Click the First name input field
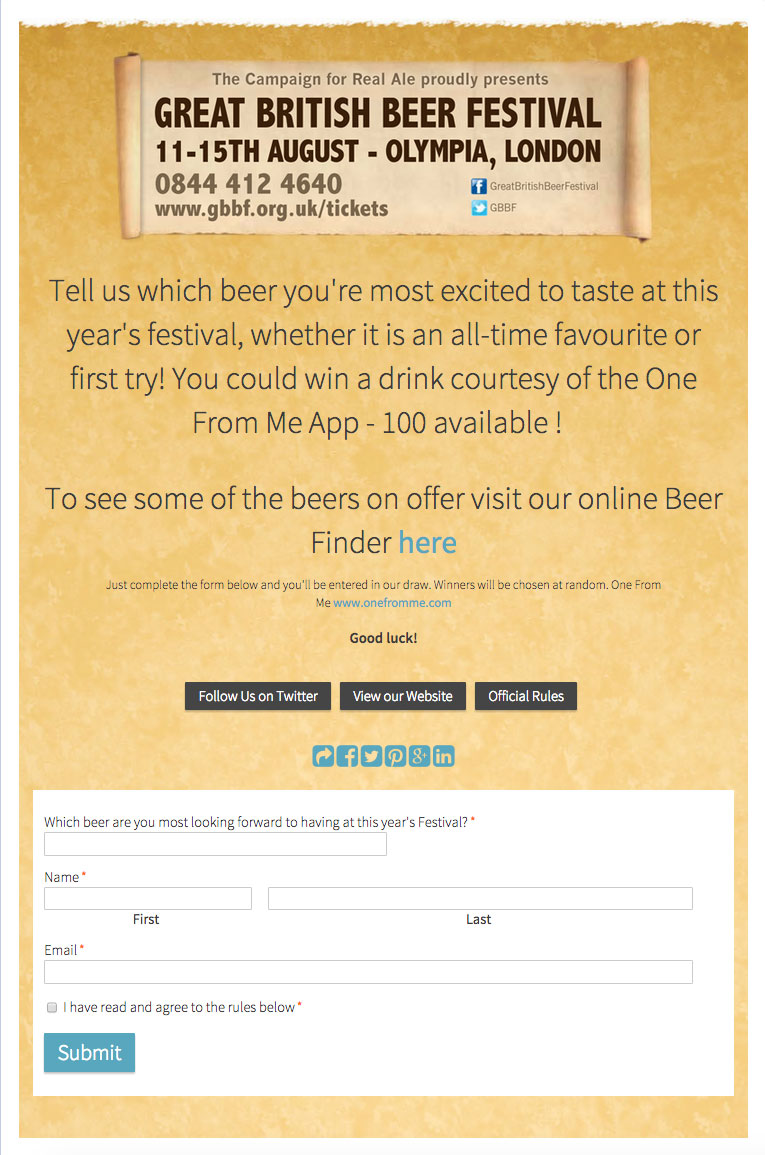 [147, 898]
